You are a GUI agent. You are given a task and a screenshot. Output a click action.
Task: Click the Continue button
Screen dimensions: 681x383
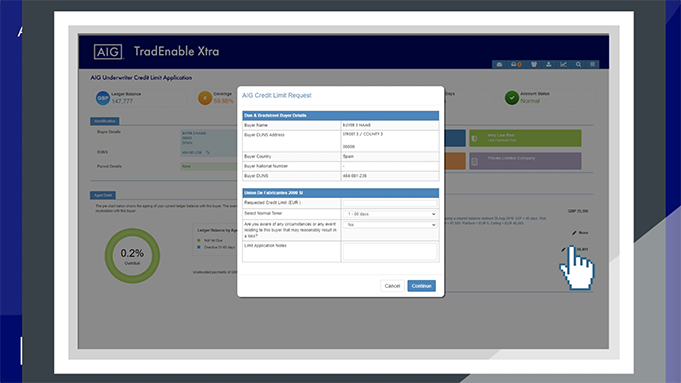pos(421,286)
